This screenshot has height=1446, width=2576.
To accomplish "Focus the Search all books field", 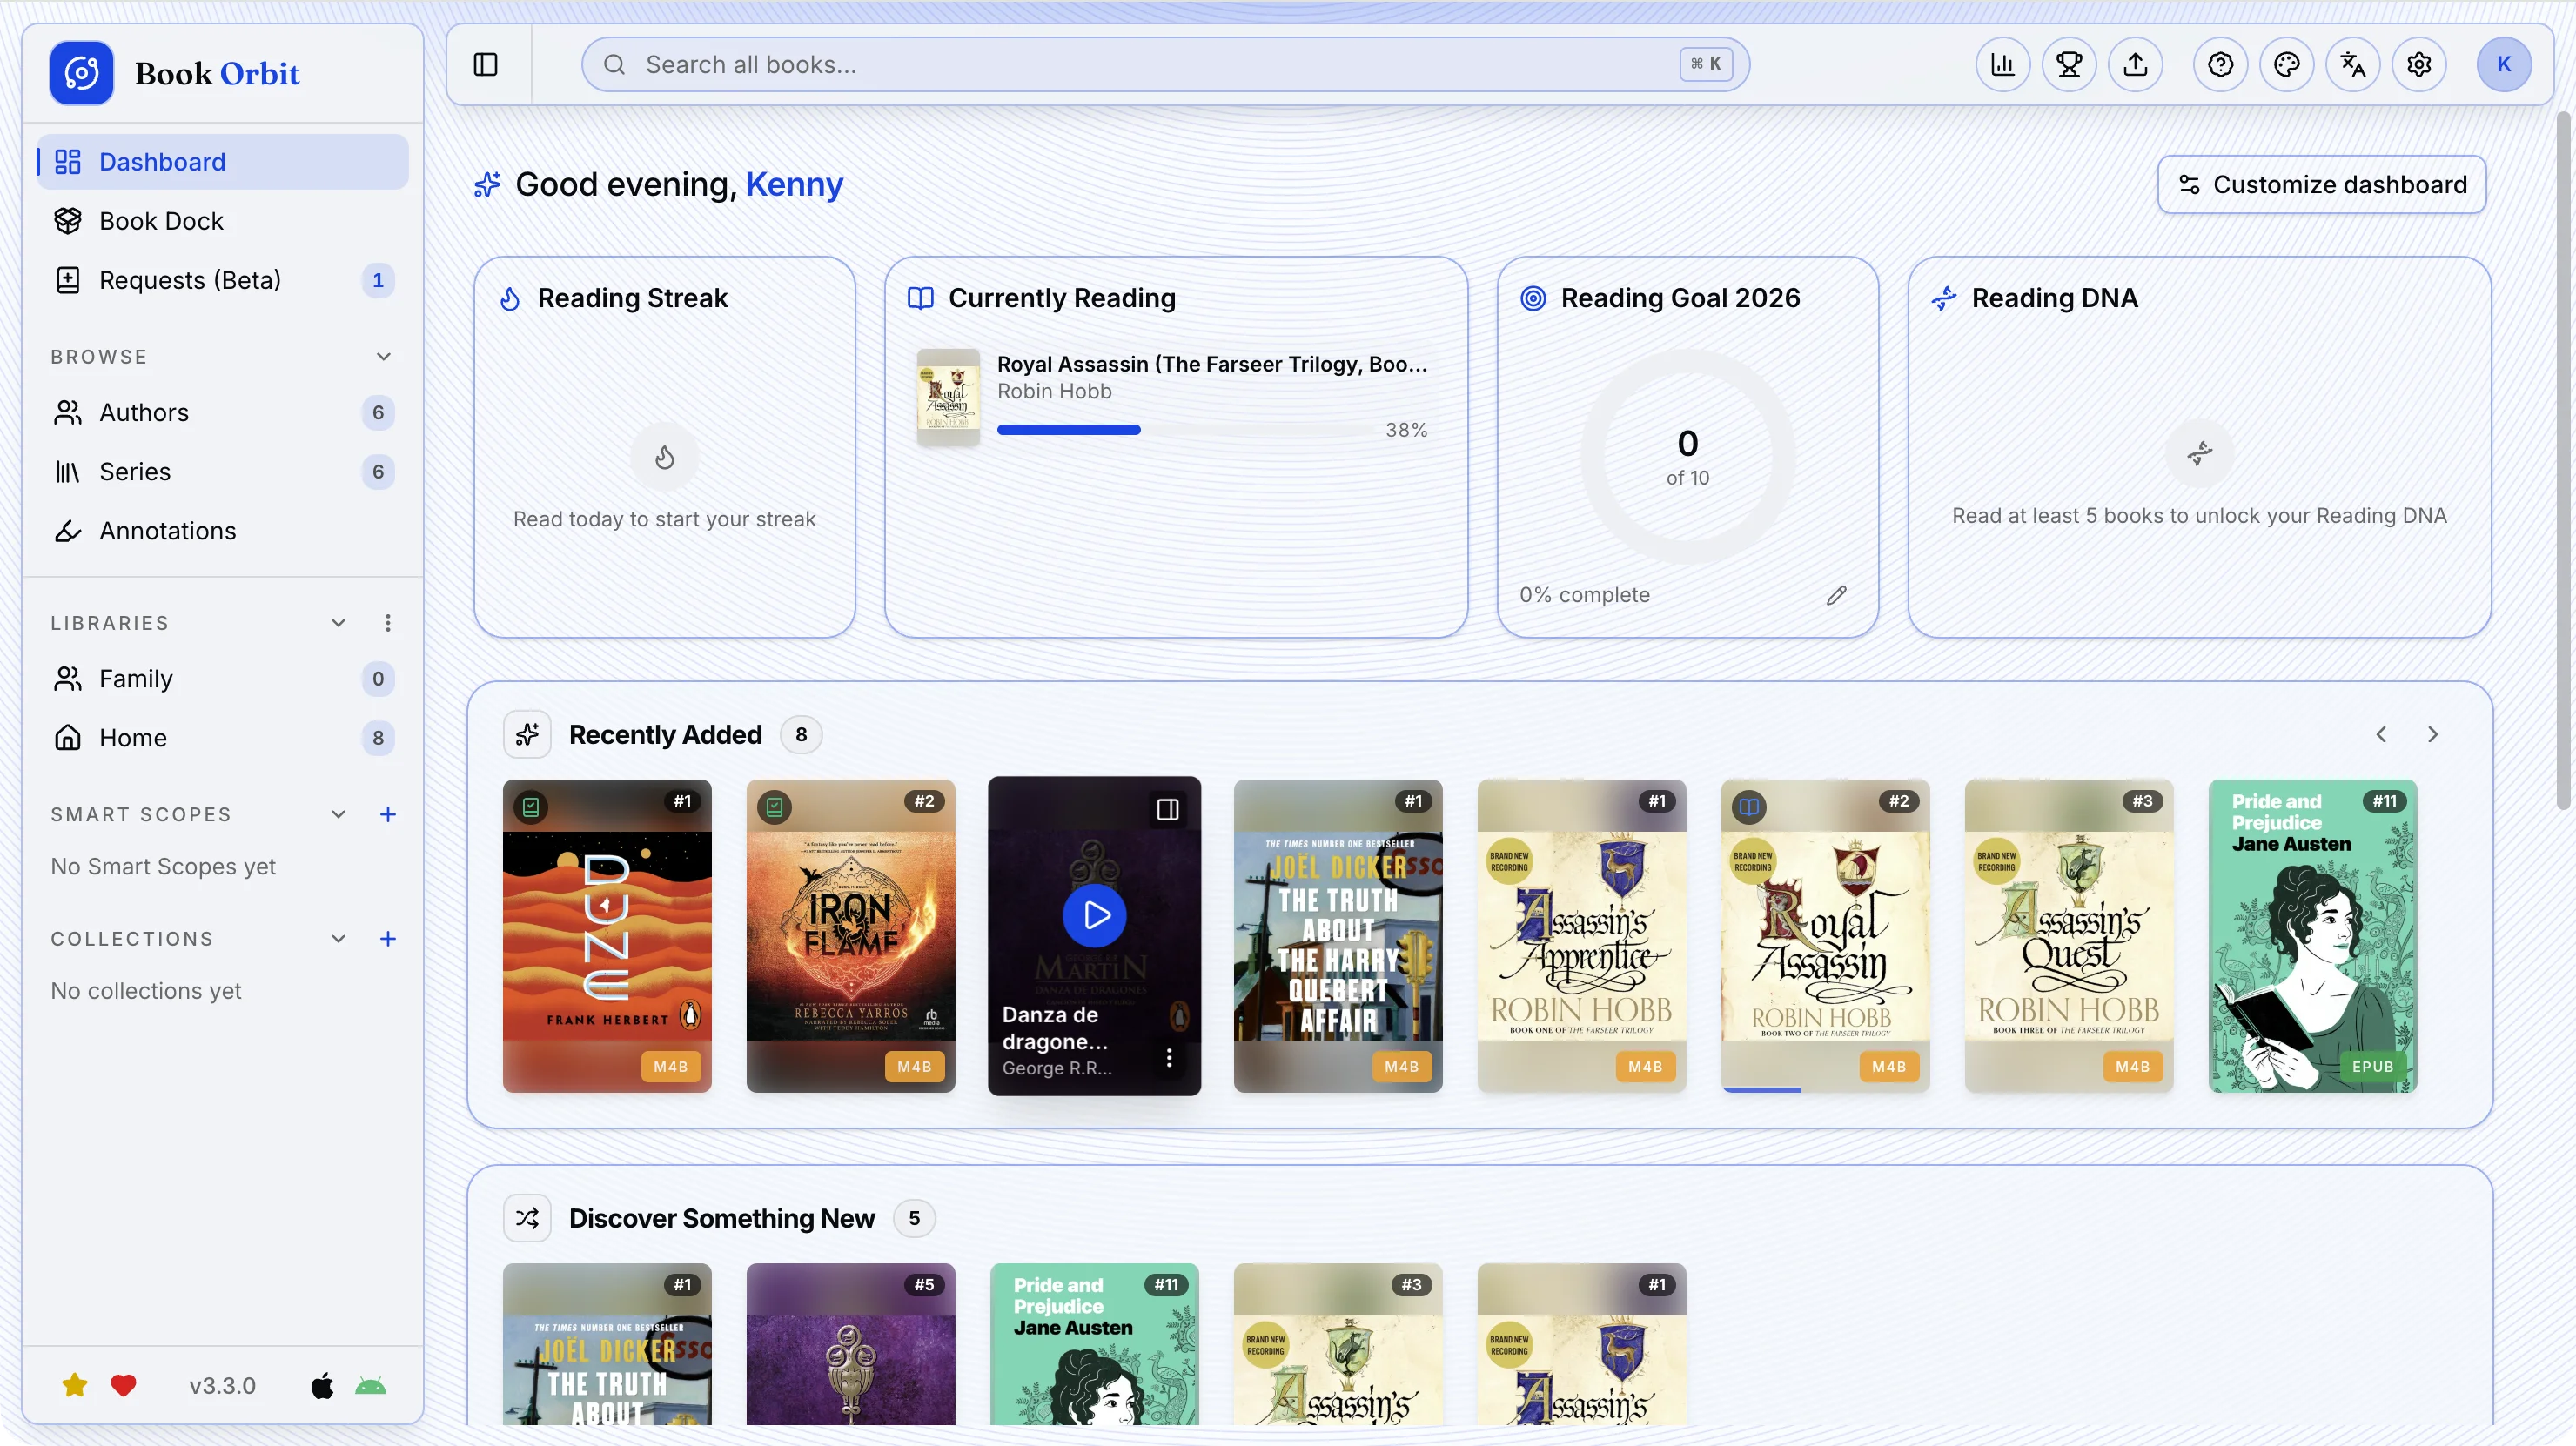I will coord(1165,65).
